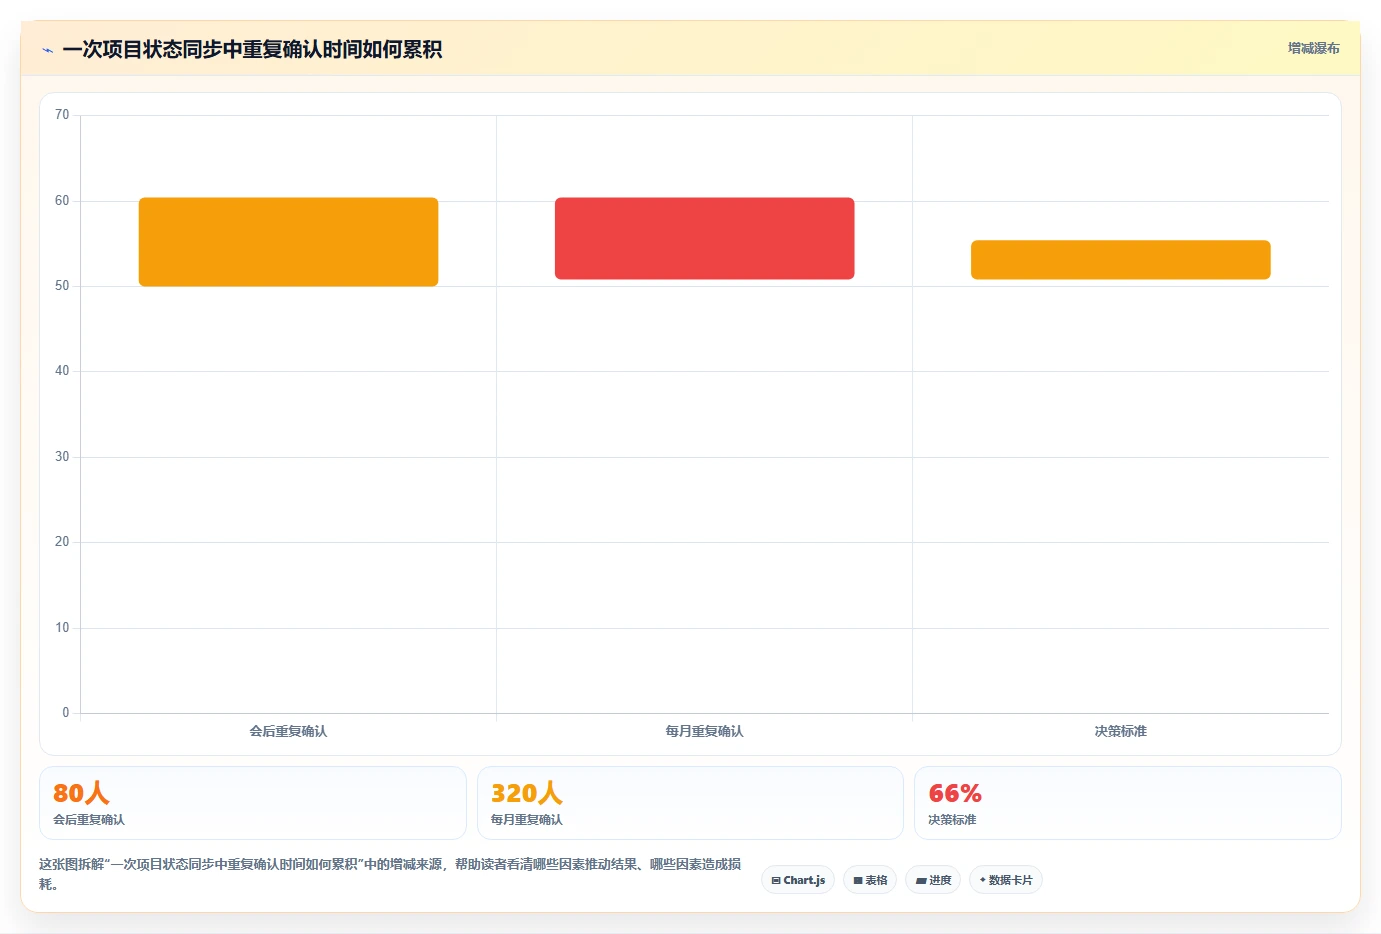Click the 66% stat value
Image resolution: width=1381 pixels, height=934 pixels.
(x=955, y=793)
